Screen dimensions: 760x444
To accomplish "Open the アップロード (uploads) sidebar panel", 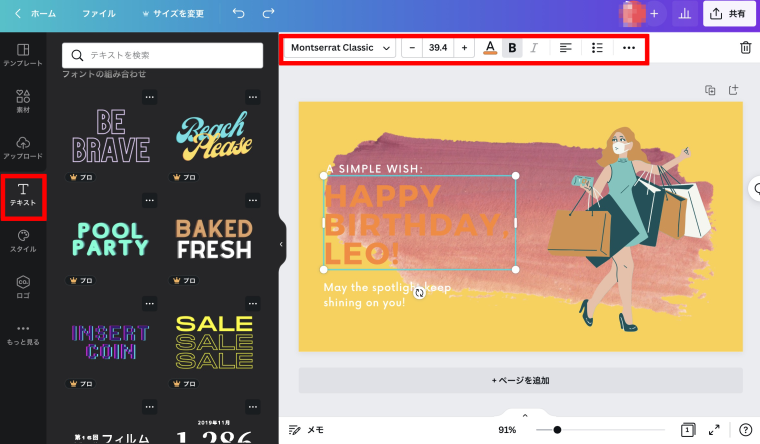I will pos(23,148).
